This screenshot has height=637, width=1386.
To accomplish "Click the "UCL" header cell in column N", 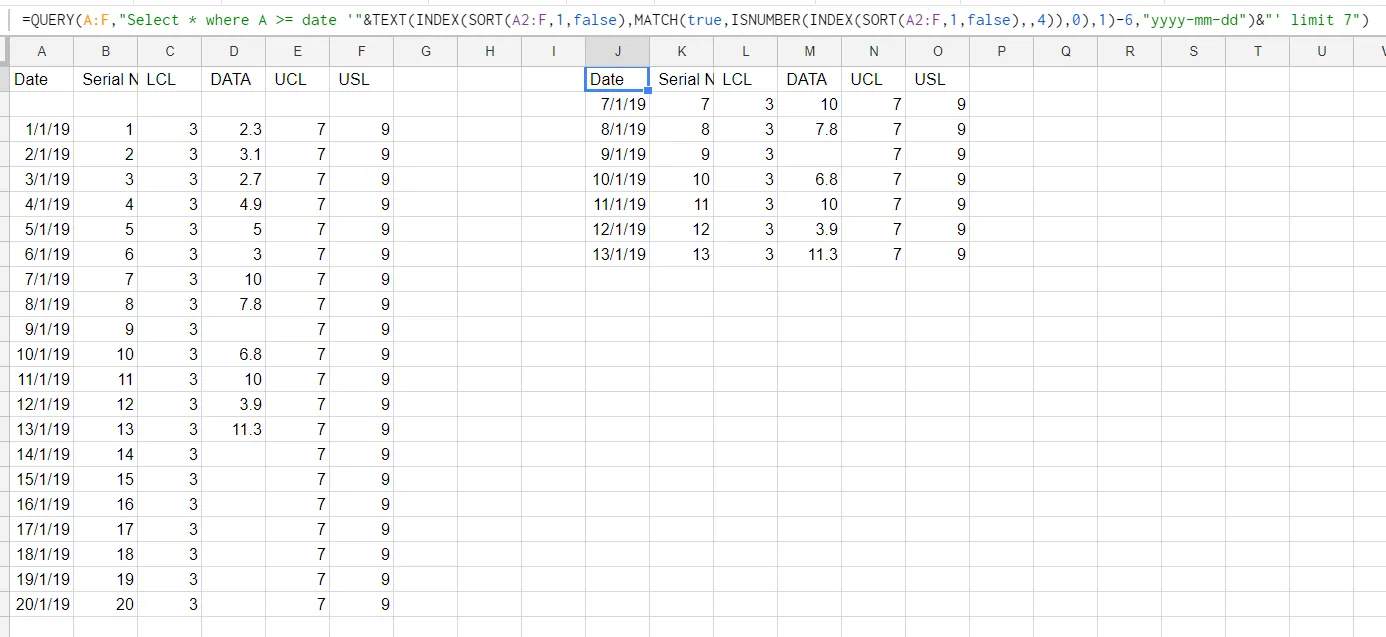I will pos(874,79).
